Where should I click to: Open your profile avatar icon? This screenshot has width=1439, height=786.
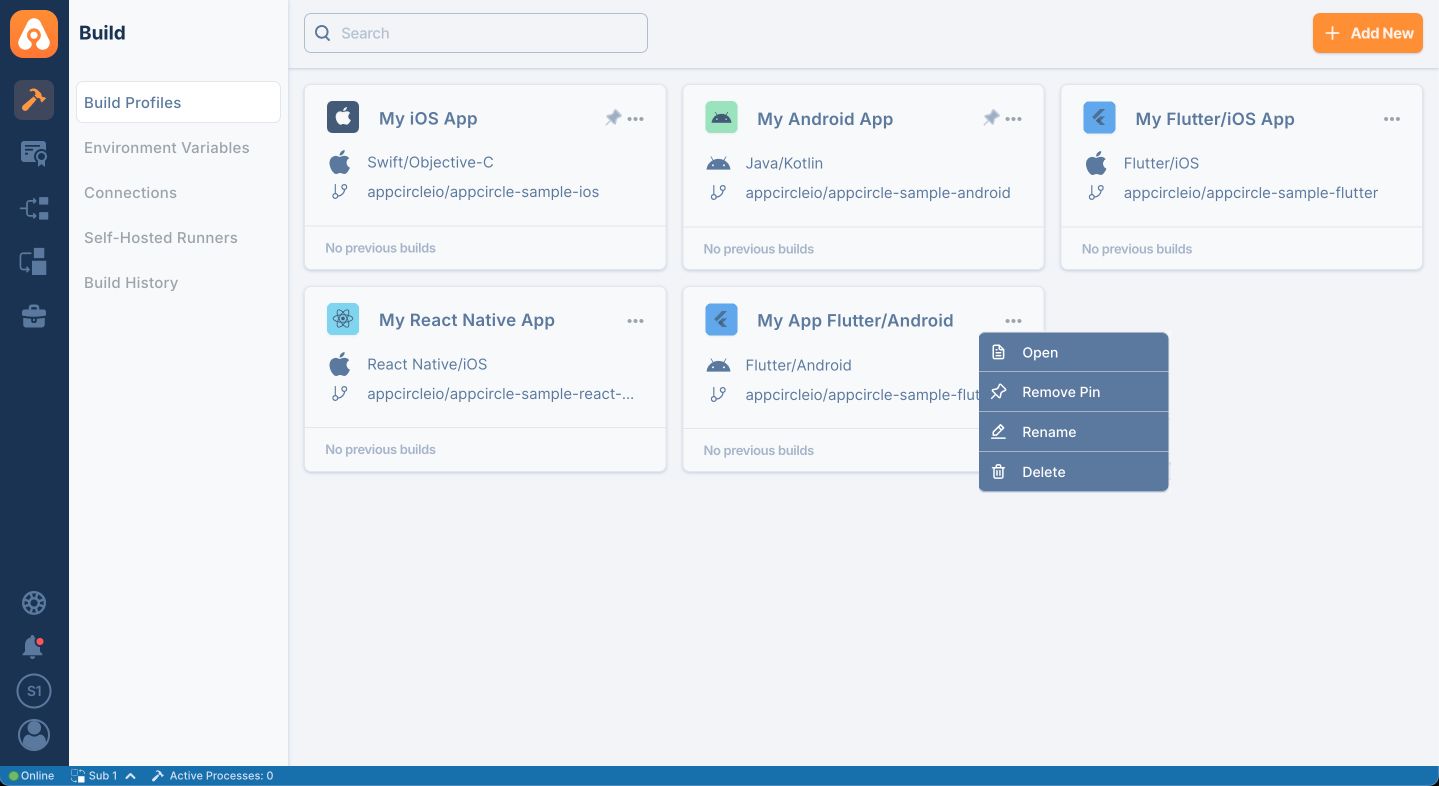tap(34, 735)
